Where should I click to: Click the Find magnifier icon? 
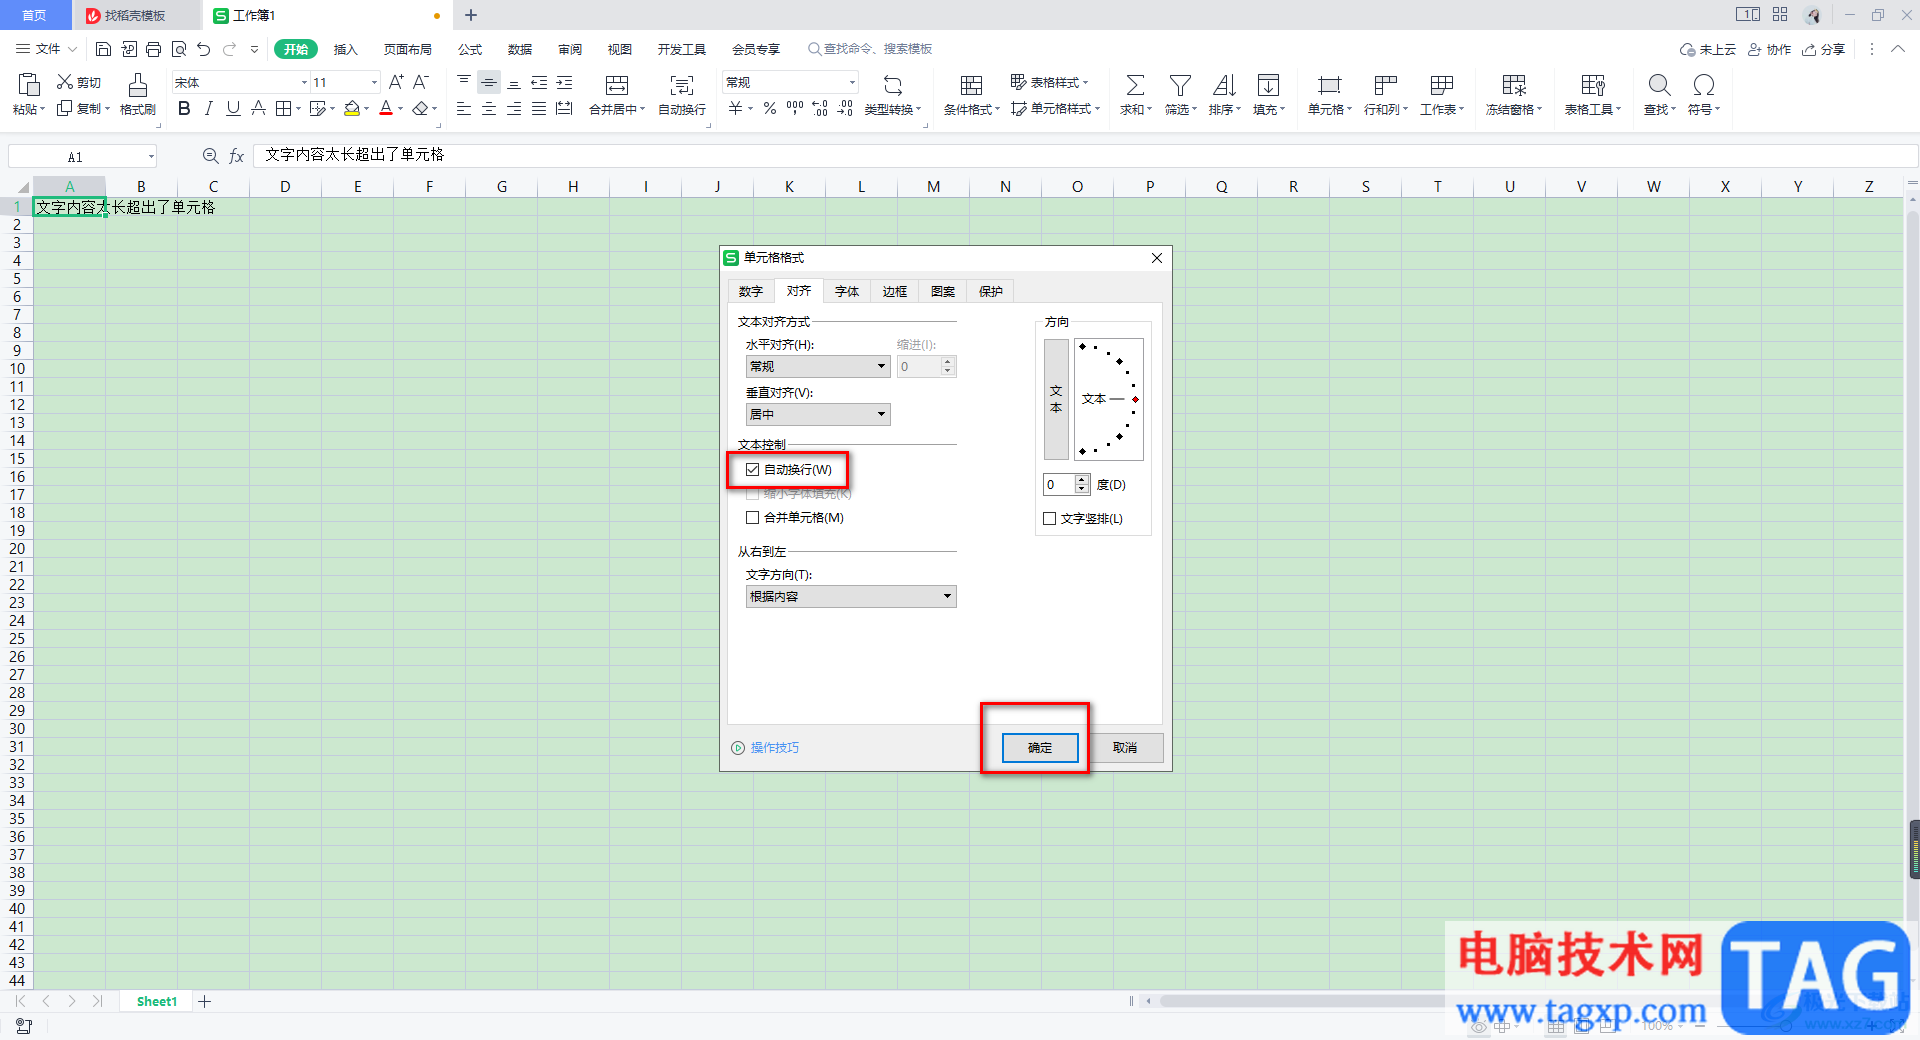click(1659, 85)
